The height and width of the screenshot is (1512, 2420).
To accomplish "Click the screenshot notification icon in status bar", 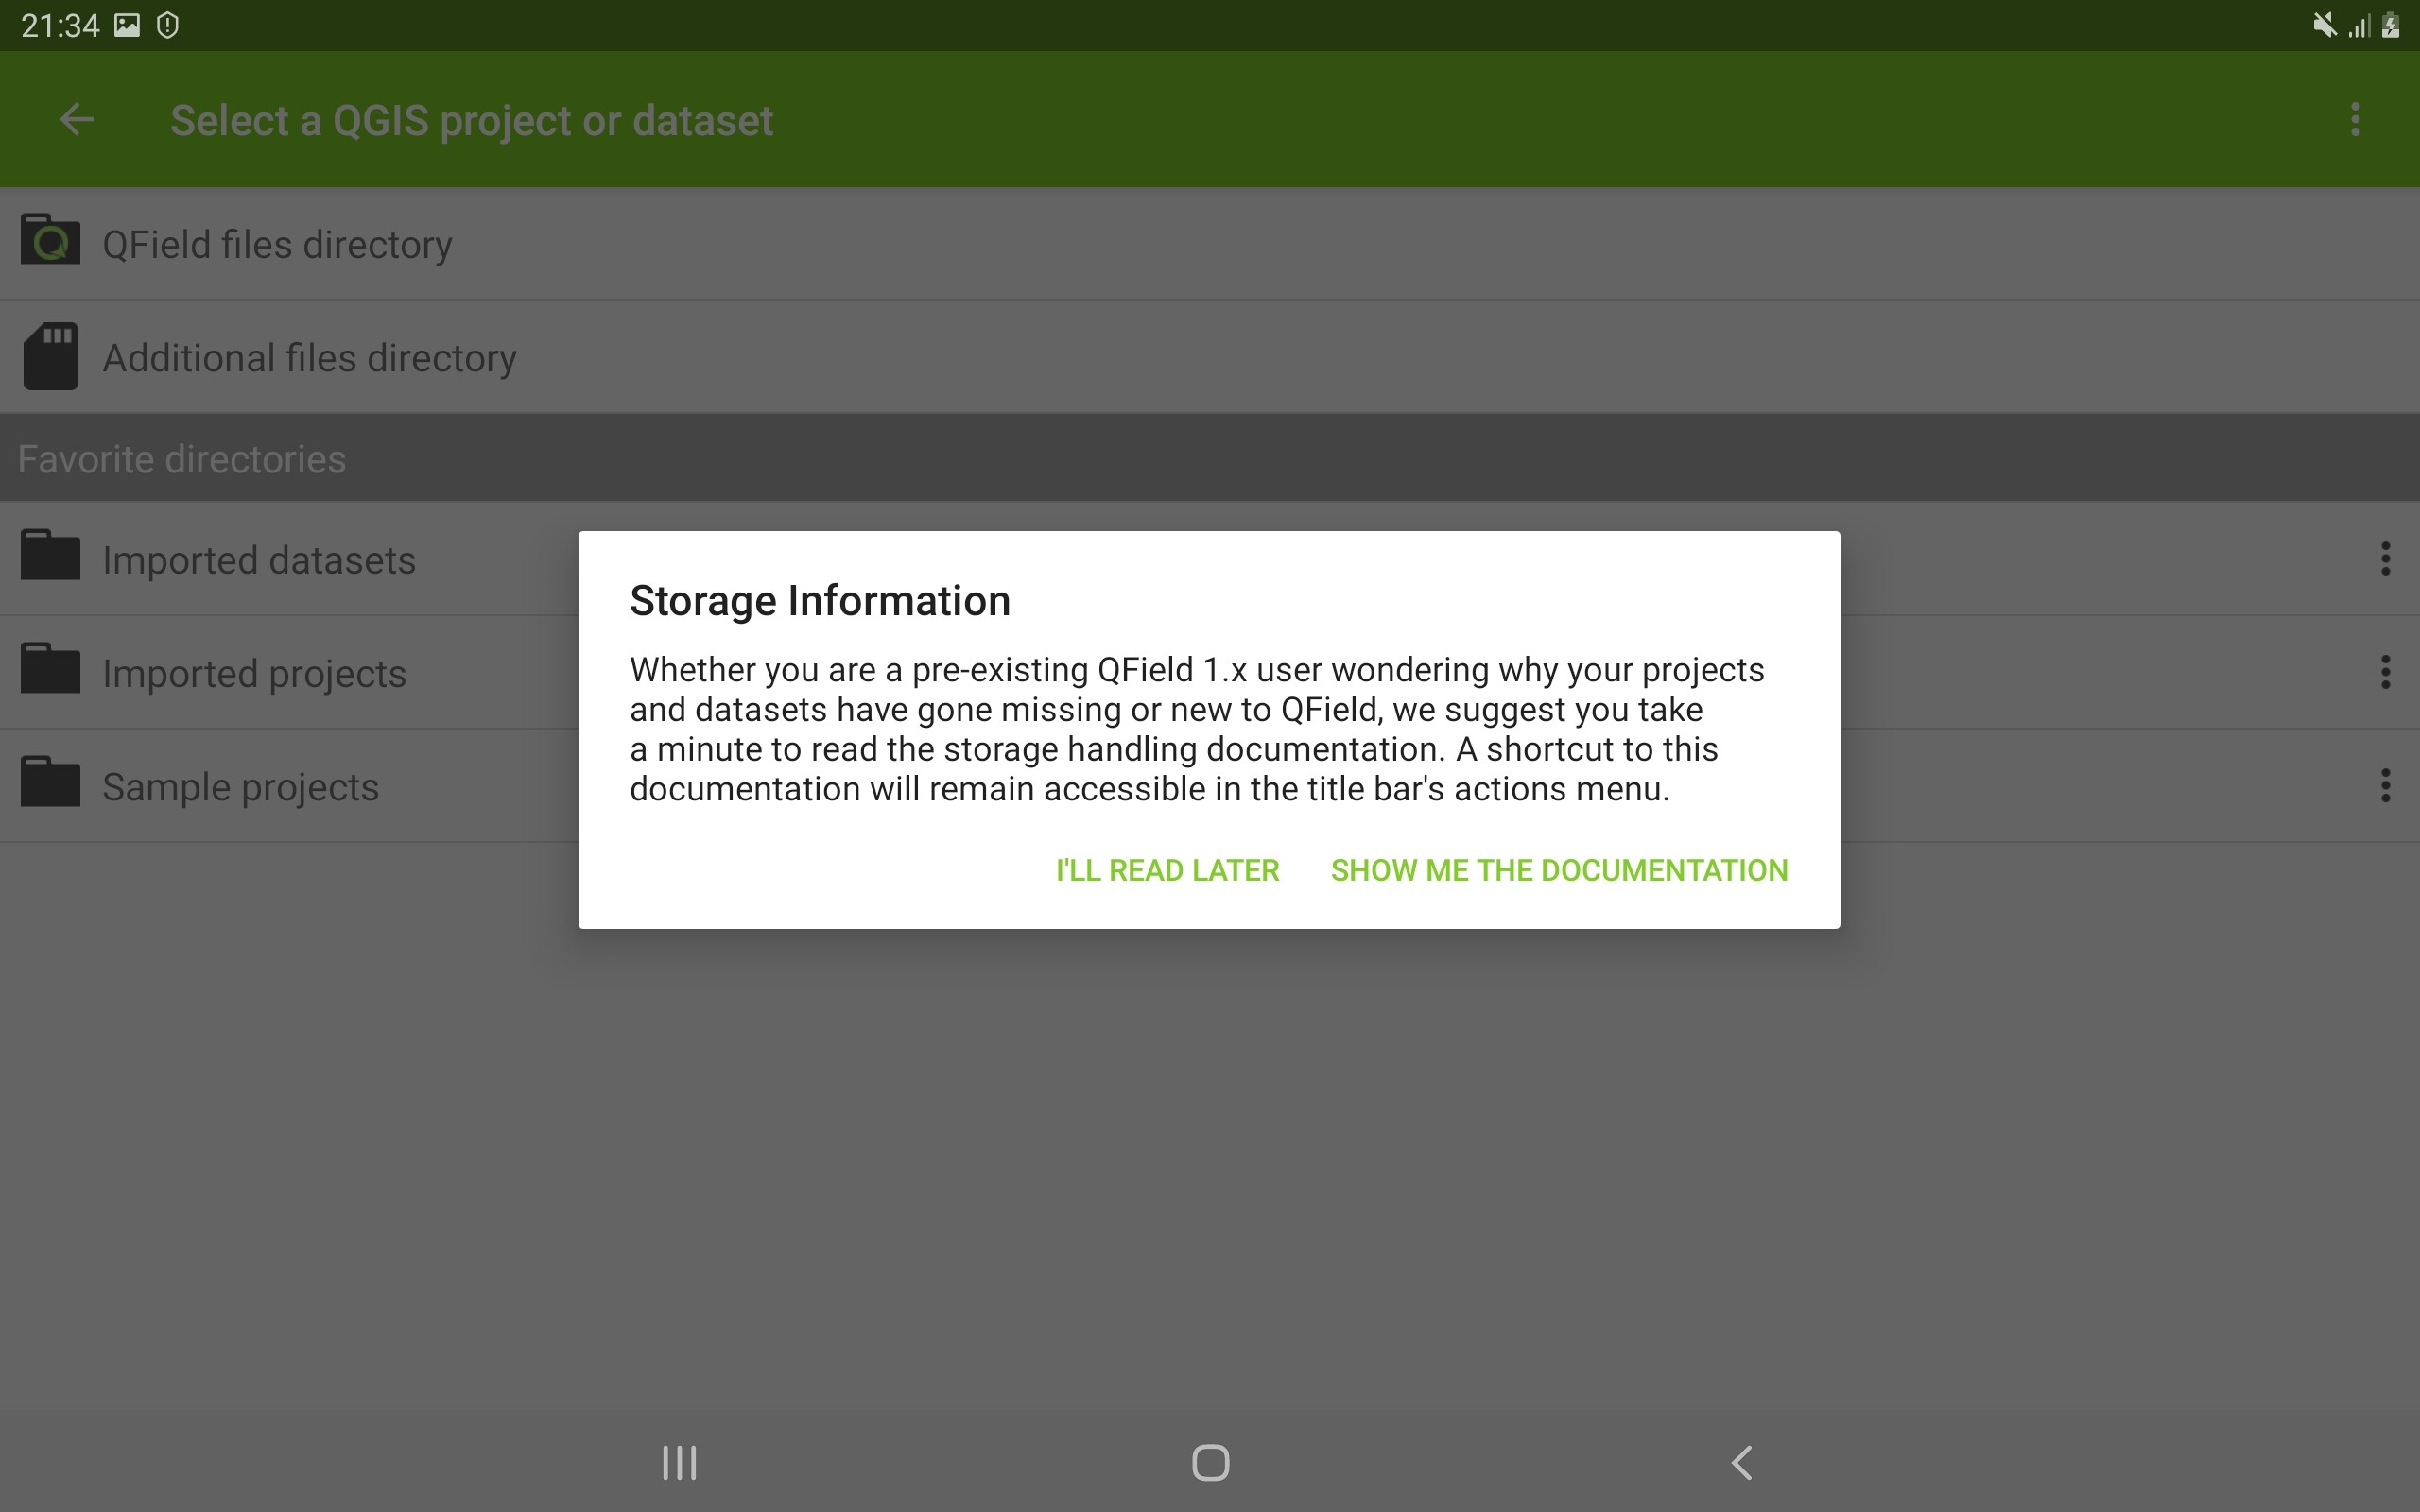I will (x=127, y=25).
